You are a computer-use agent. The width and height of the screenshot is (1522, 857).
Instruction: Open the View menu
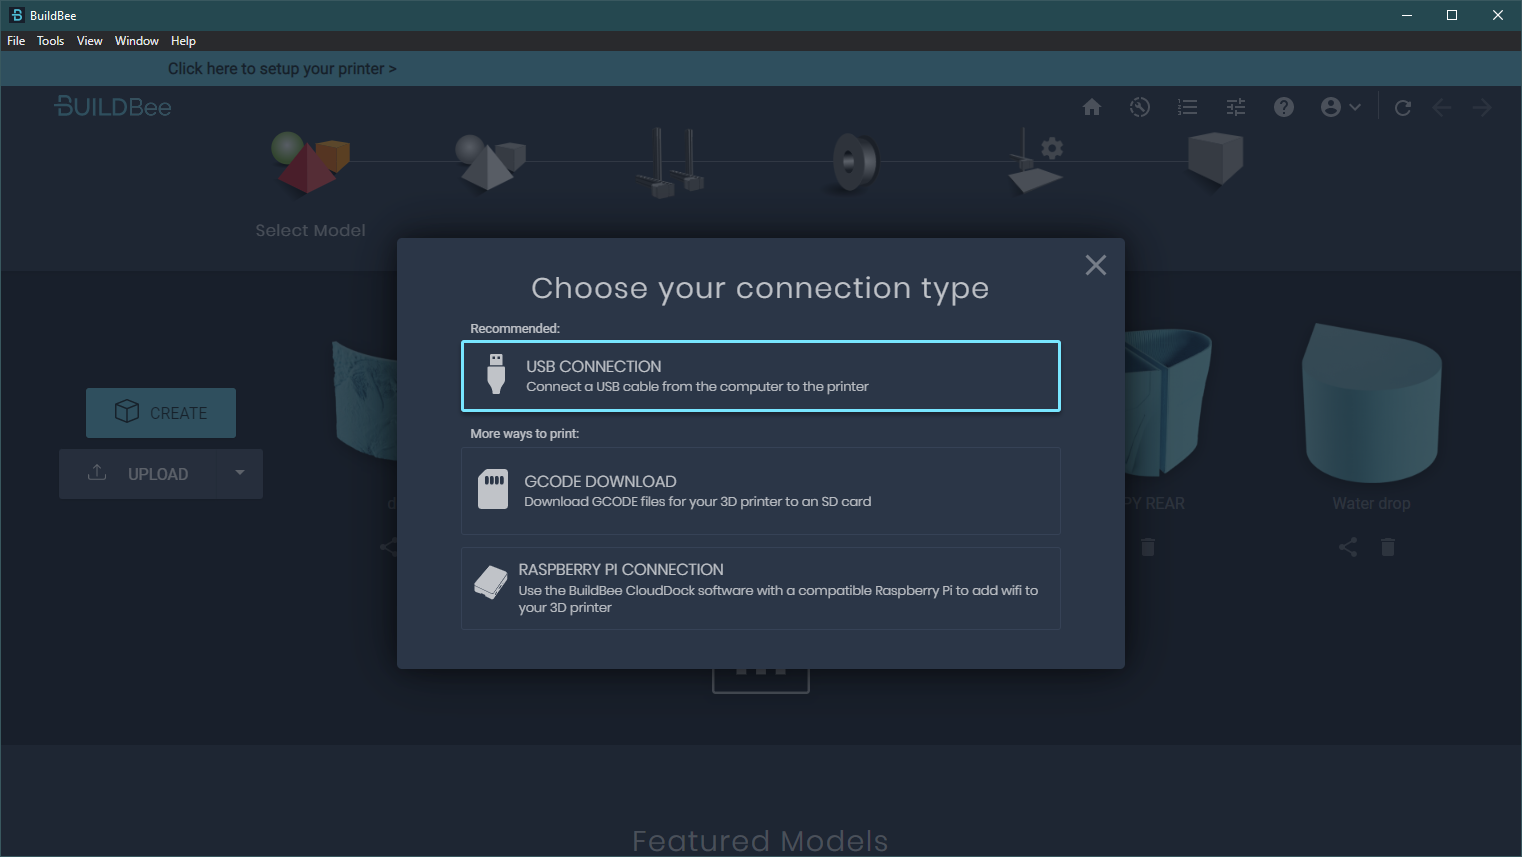pyautogui.click(x=90, y=41)
